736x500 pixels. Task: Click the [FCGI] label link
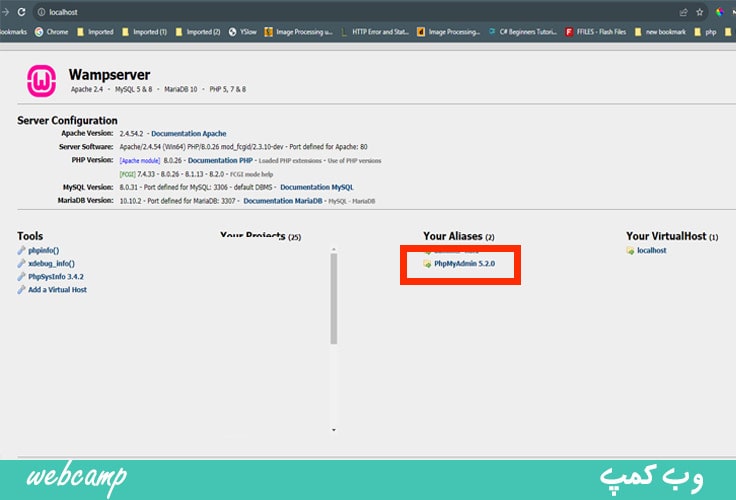point(127,174)
